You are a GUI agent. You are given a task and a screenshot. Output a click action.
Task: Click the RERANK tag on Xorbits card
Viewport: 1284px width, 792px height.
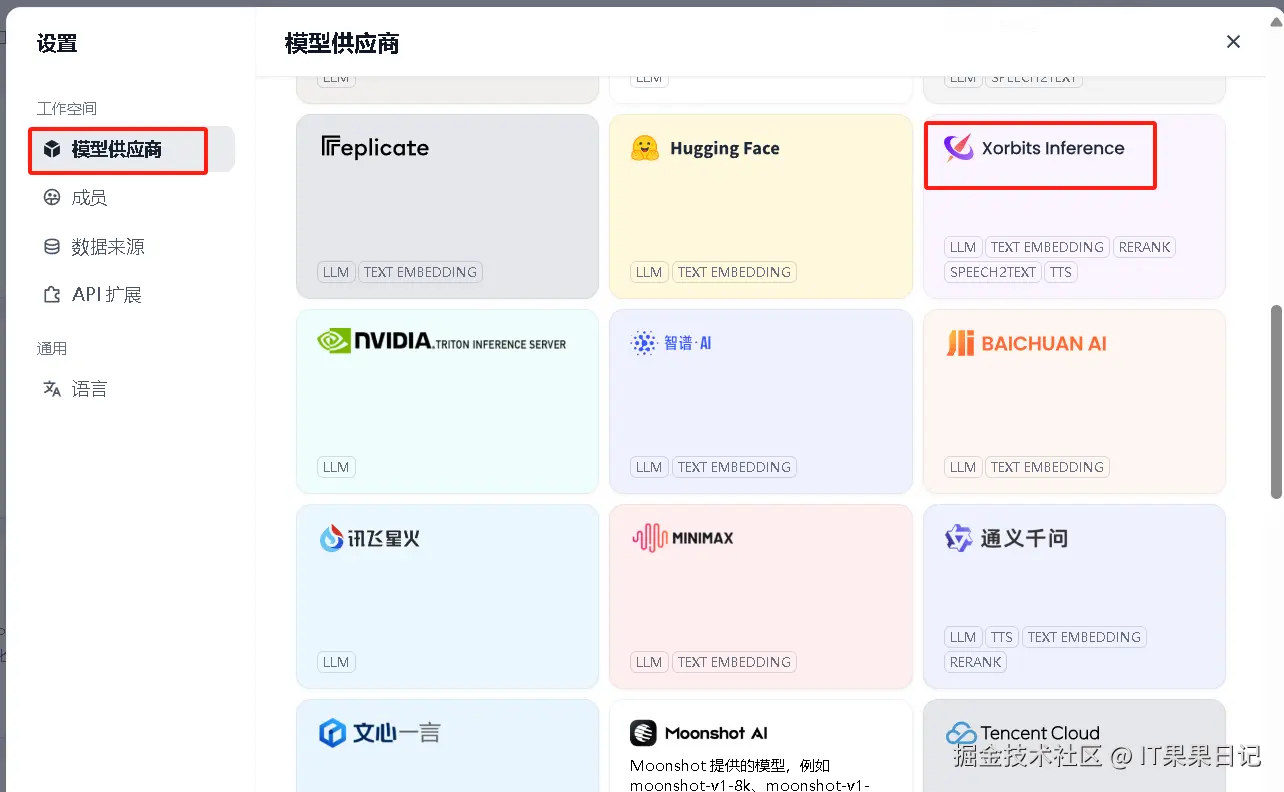pyautogui.click(x=1144, y=247)
